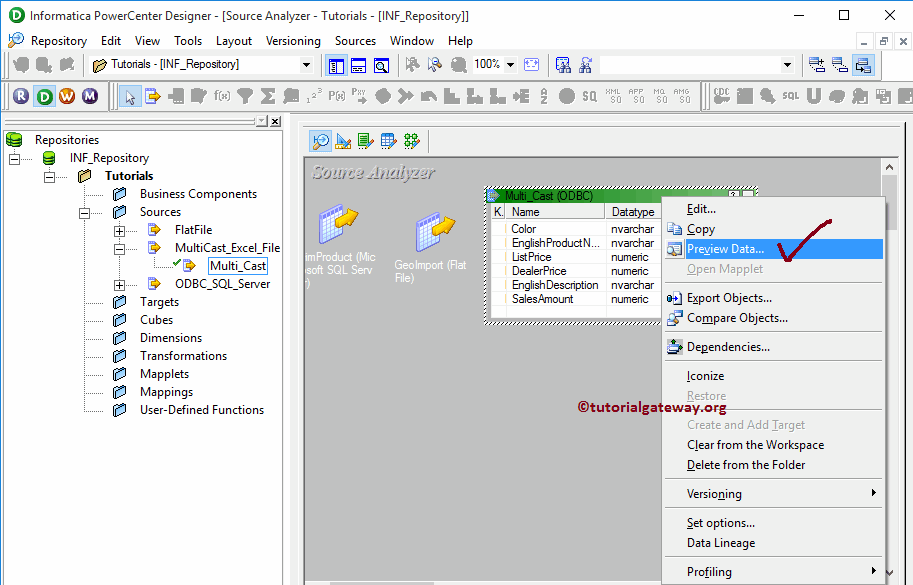
Task: Open the Tutorials folder dropdown
Action: (306, 65)
